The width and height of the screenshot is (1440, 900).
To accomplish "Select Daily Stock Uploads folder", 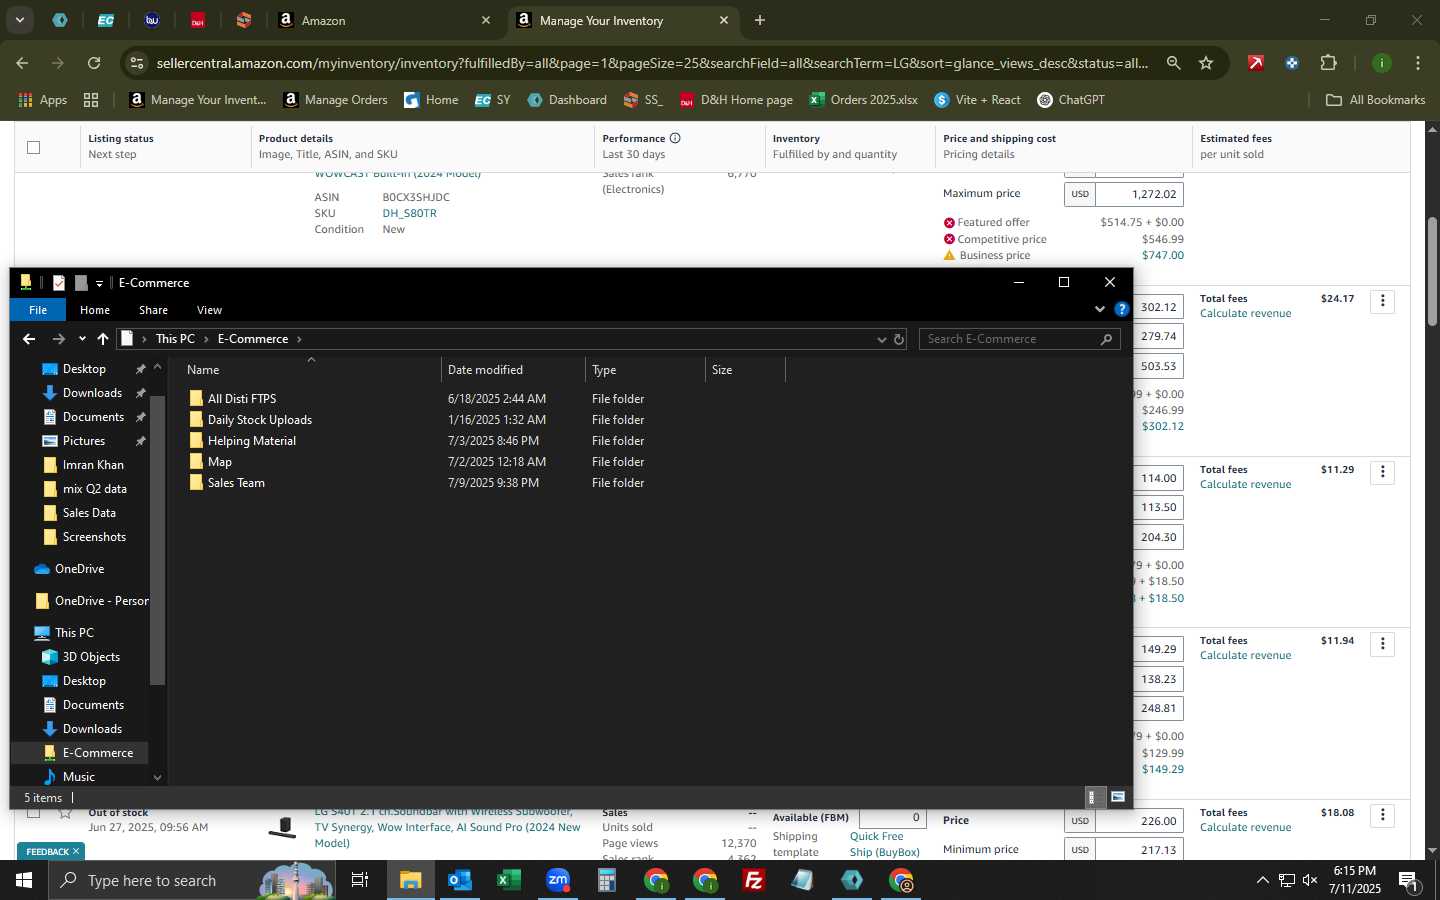I will [x=260, y=419].
